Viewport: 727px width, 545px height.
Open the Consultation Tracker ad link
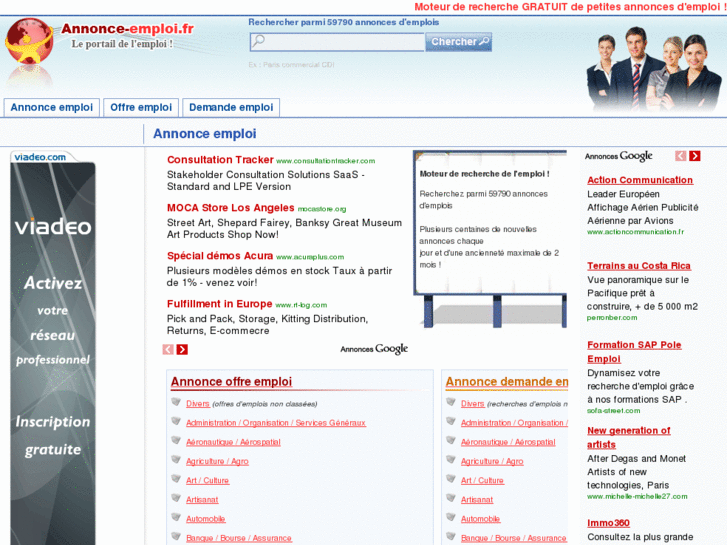pos(220,160)
